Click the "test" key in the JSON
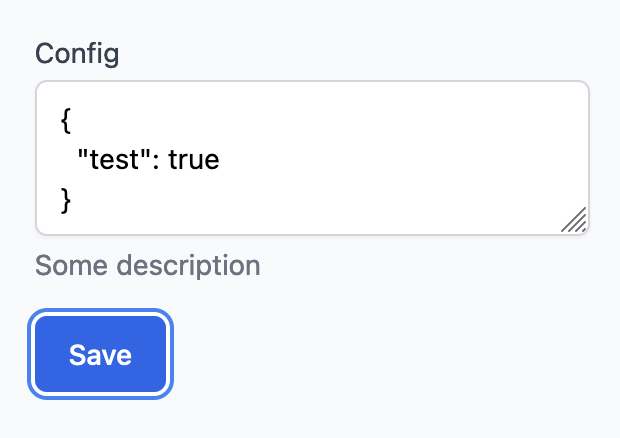Screen dimensions: 620x438 click(105, 159)
